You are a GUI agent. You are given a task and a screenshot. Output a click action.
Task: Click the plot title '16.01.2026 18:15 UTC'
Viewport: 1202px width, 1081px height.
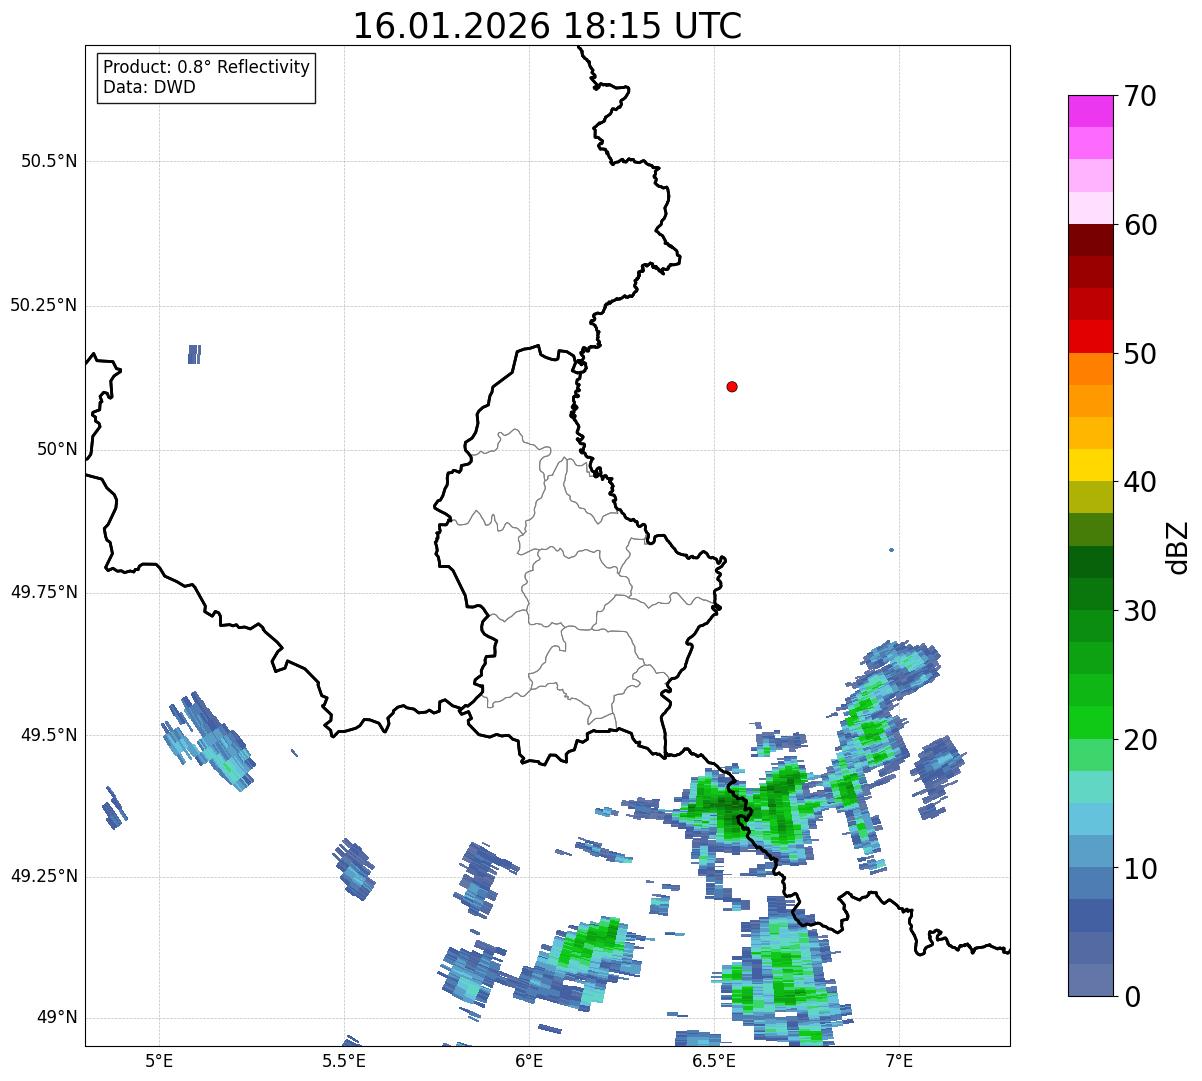click(547, 26)
